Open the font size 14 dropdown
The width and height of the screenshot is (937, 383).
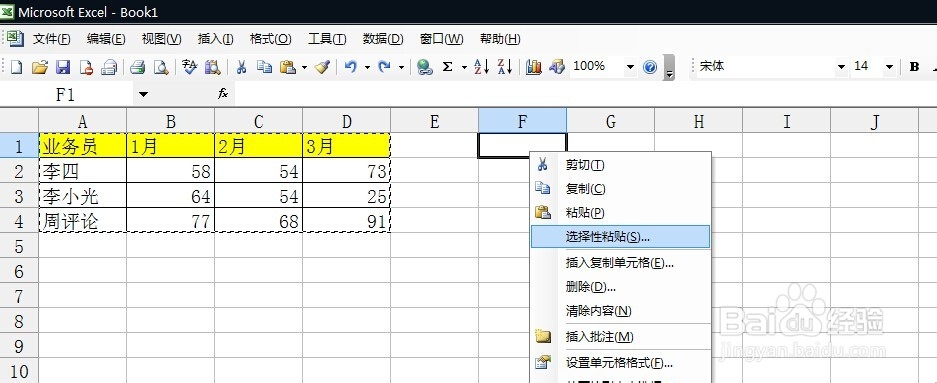[x=889, y=67]
